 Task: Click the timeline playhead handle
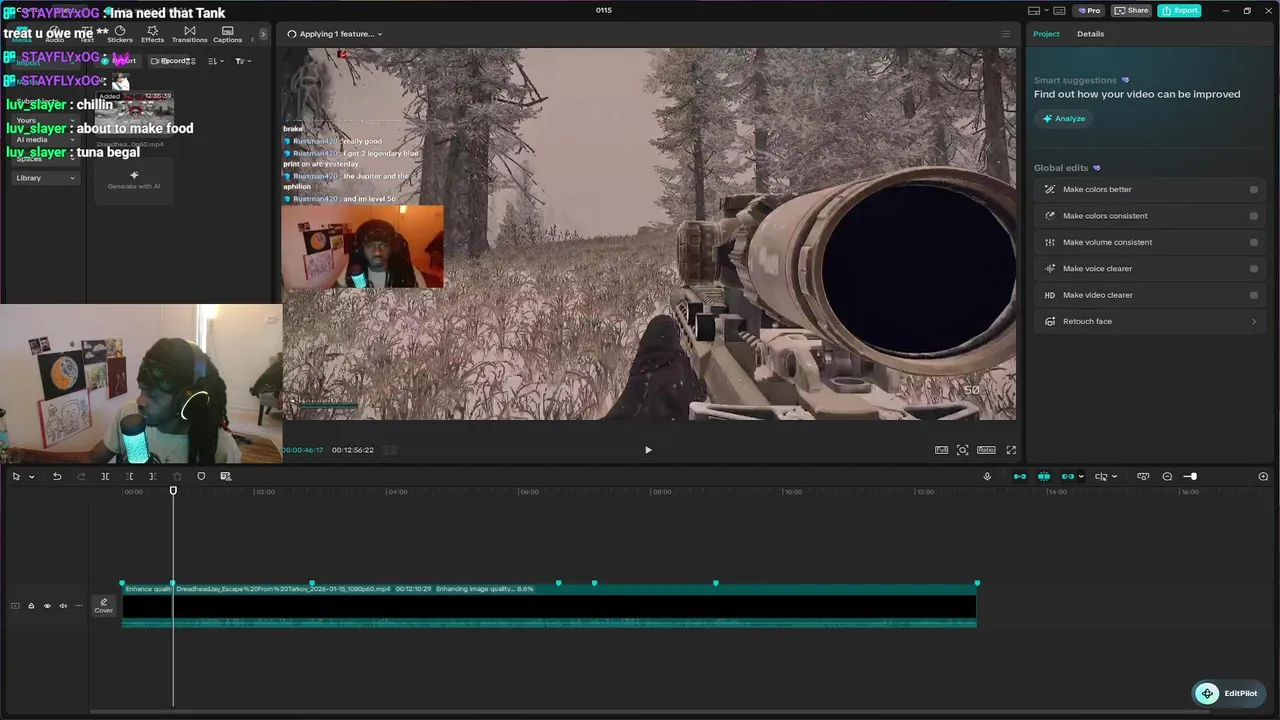[x=173, y=490]
